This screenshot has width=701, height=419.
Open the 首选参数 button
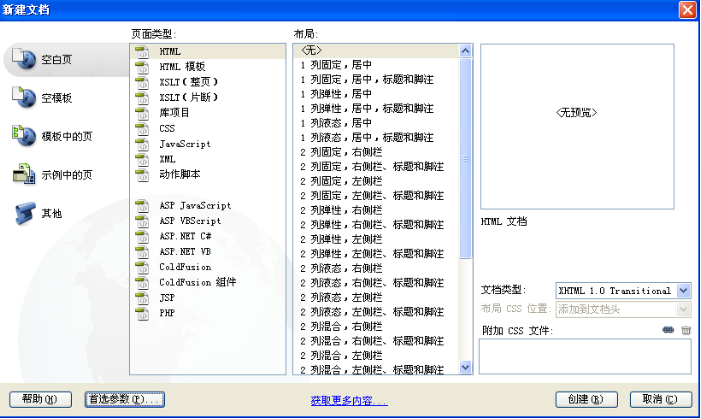coord(124,400)
